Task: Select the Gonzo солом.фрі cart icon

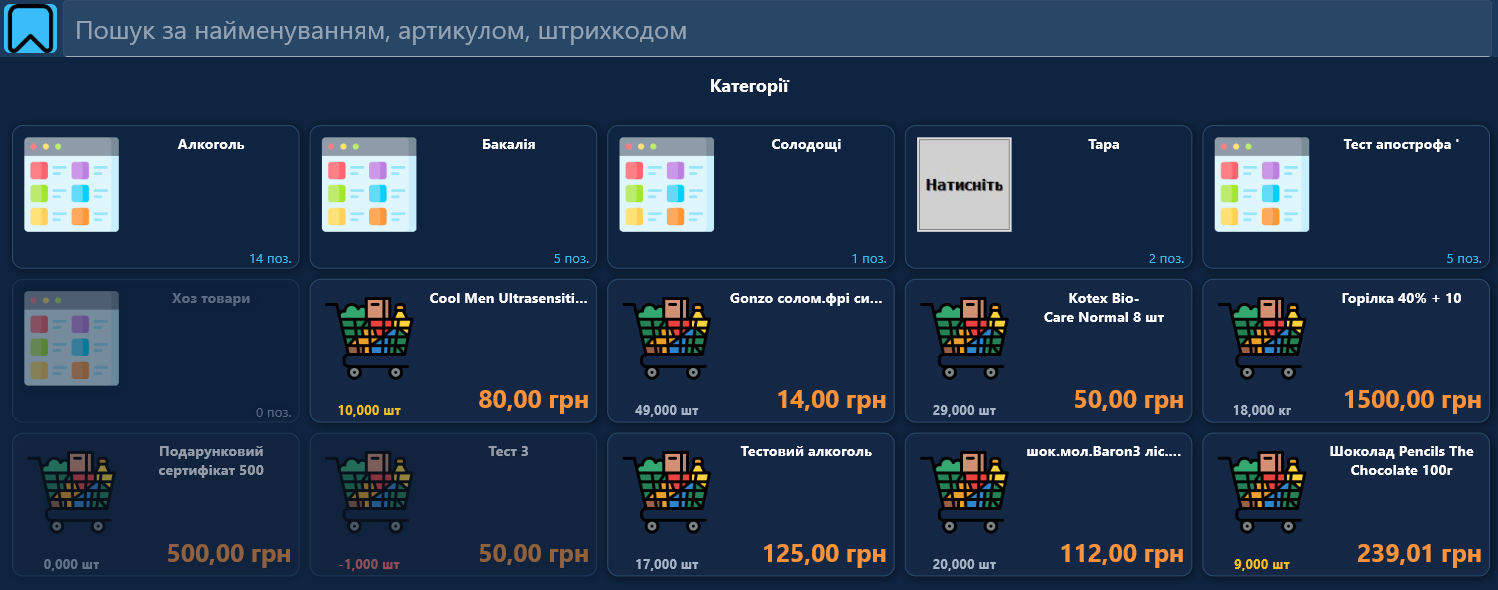Action: pos(667,339)
